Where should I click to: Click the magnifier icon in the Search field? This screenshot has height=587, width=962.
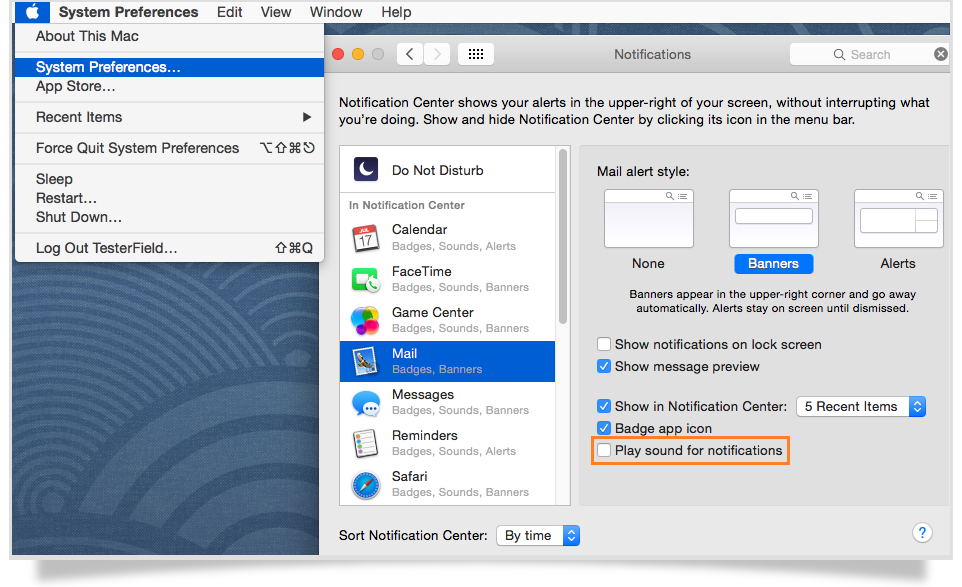coord(839,55)
